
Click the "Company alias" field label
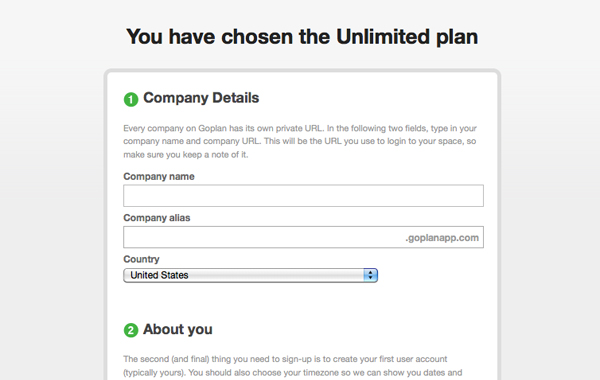[157, 218]
